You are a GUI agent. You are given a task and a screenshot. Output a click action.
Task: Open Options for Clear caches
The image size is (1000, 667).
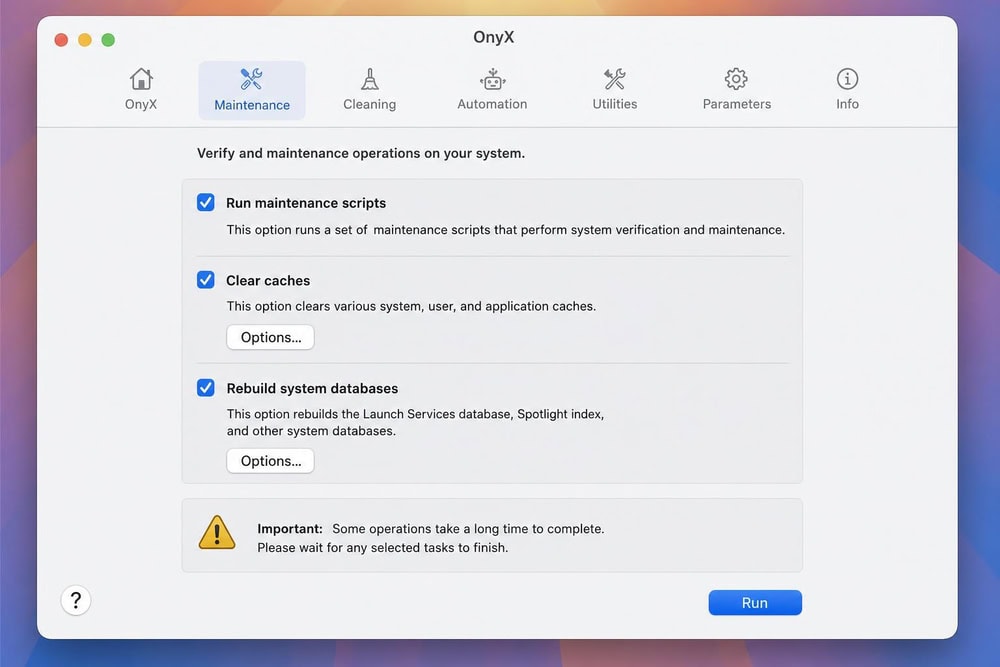point(270,337)
